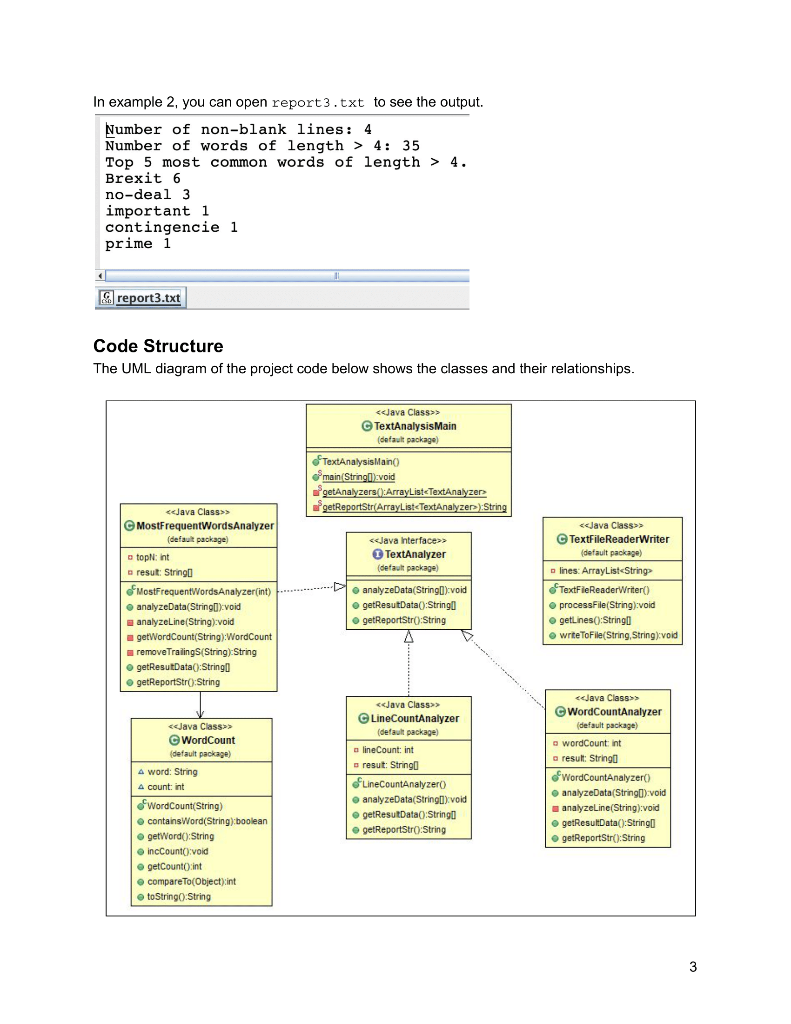Image resolution: width=791 pixels, height=1024 pixels.
Task: Click the 'contingencie 1' output line
Action: [171, 227]
